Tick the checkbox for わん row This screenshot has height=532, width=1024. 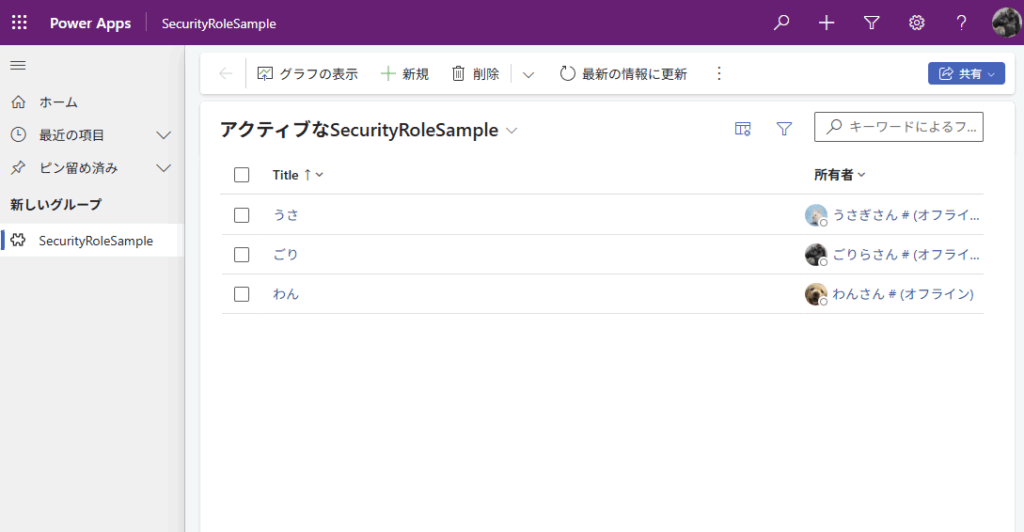tap(241, 294)
